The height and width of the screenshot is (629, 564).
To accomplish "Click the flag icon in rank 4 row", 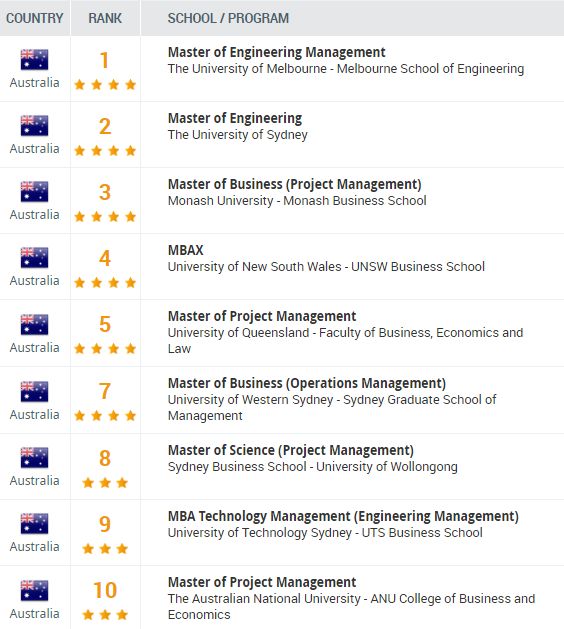I will (34, 258).
